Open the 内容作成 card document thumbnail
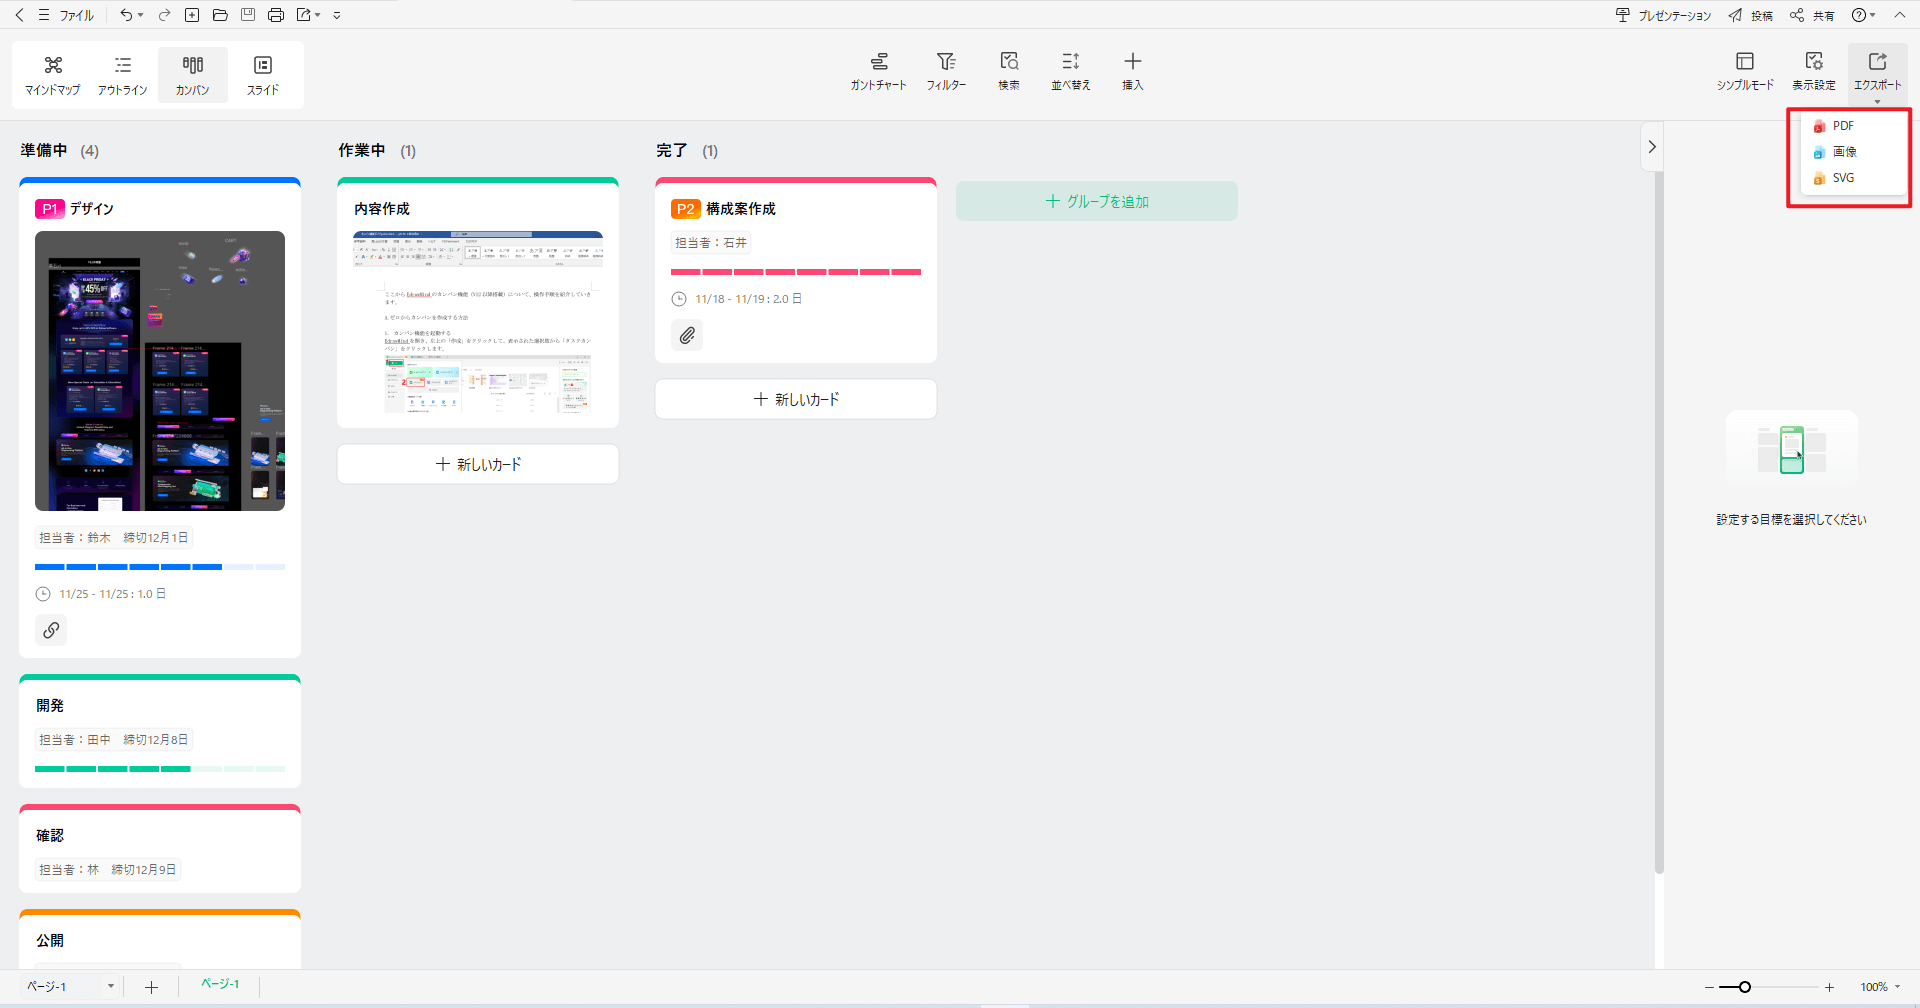1920x1008 pixels. (x=478, y=322)
